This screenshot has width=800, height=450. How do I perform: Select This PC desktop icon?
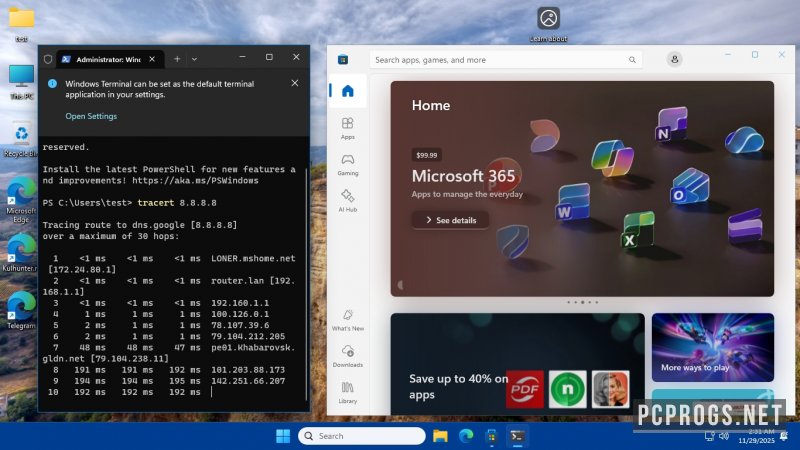point(21,82)
